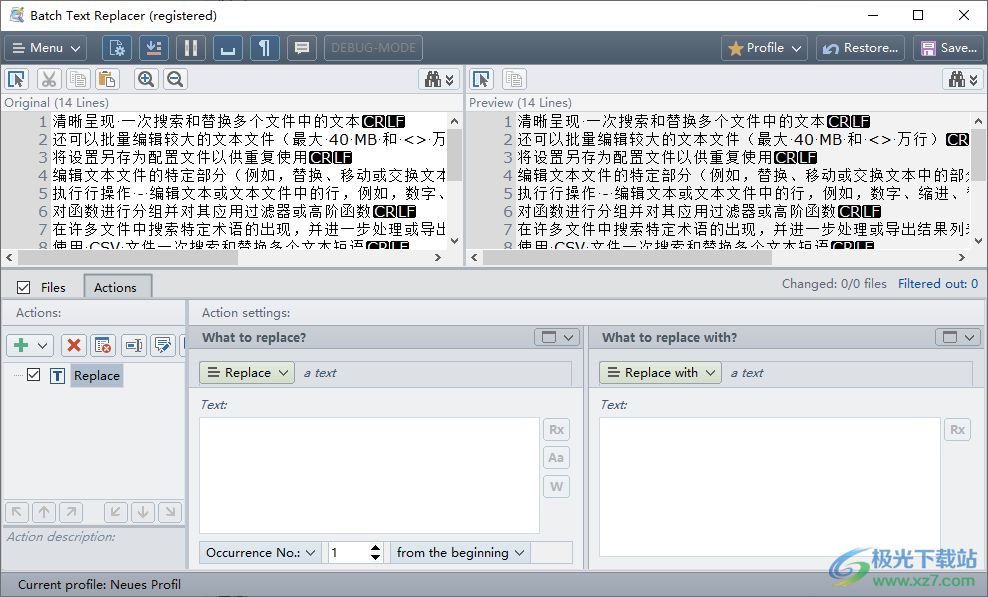Open the Menu dropdown
This screenshot has width=988, height=597.
point(46,48)
